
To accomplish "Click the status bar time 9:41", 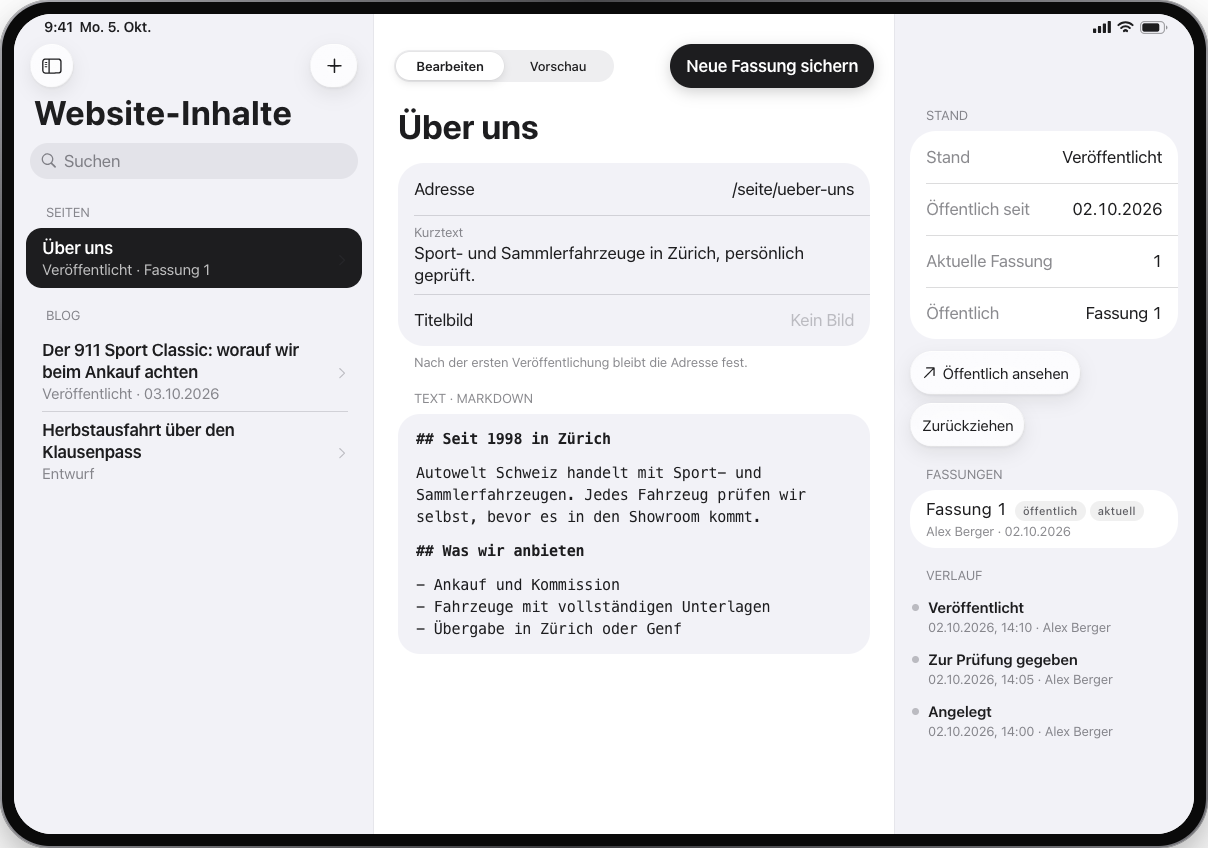I will [x=59, y=27].
